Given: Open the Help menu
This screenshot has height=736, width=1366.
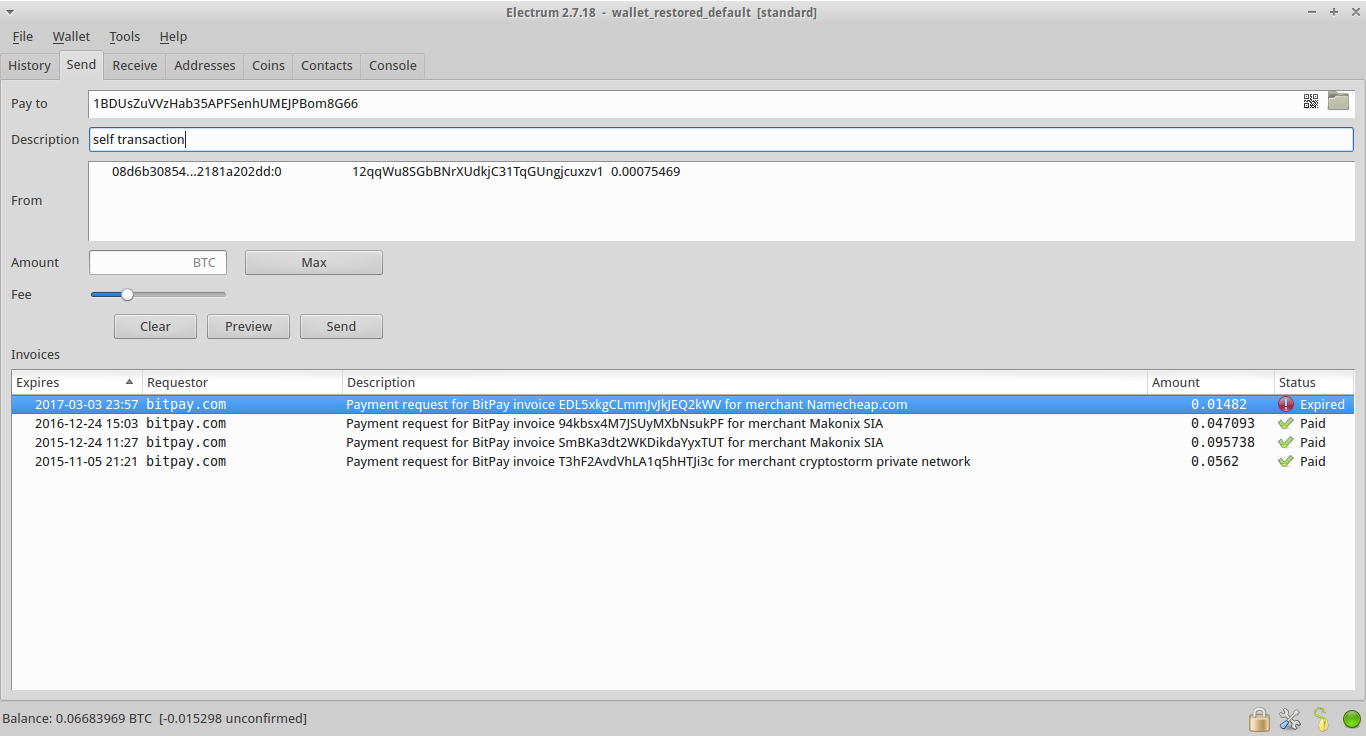Looking at the screenshot, I should pos(173,37).
